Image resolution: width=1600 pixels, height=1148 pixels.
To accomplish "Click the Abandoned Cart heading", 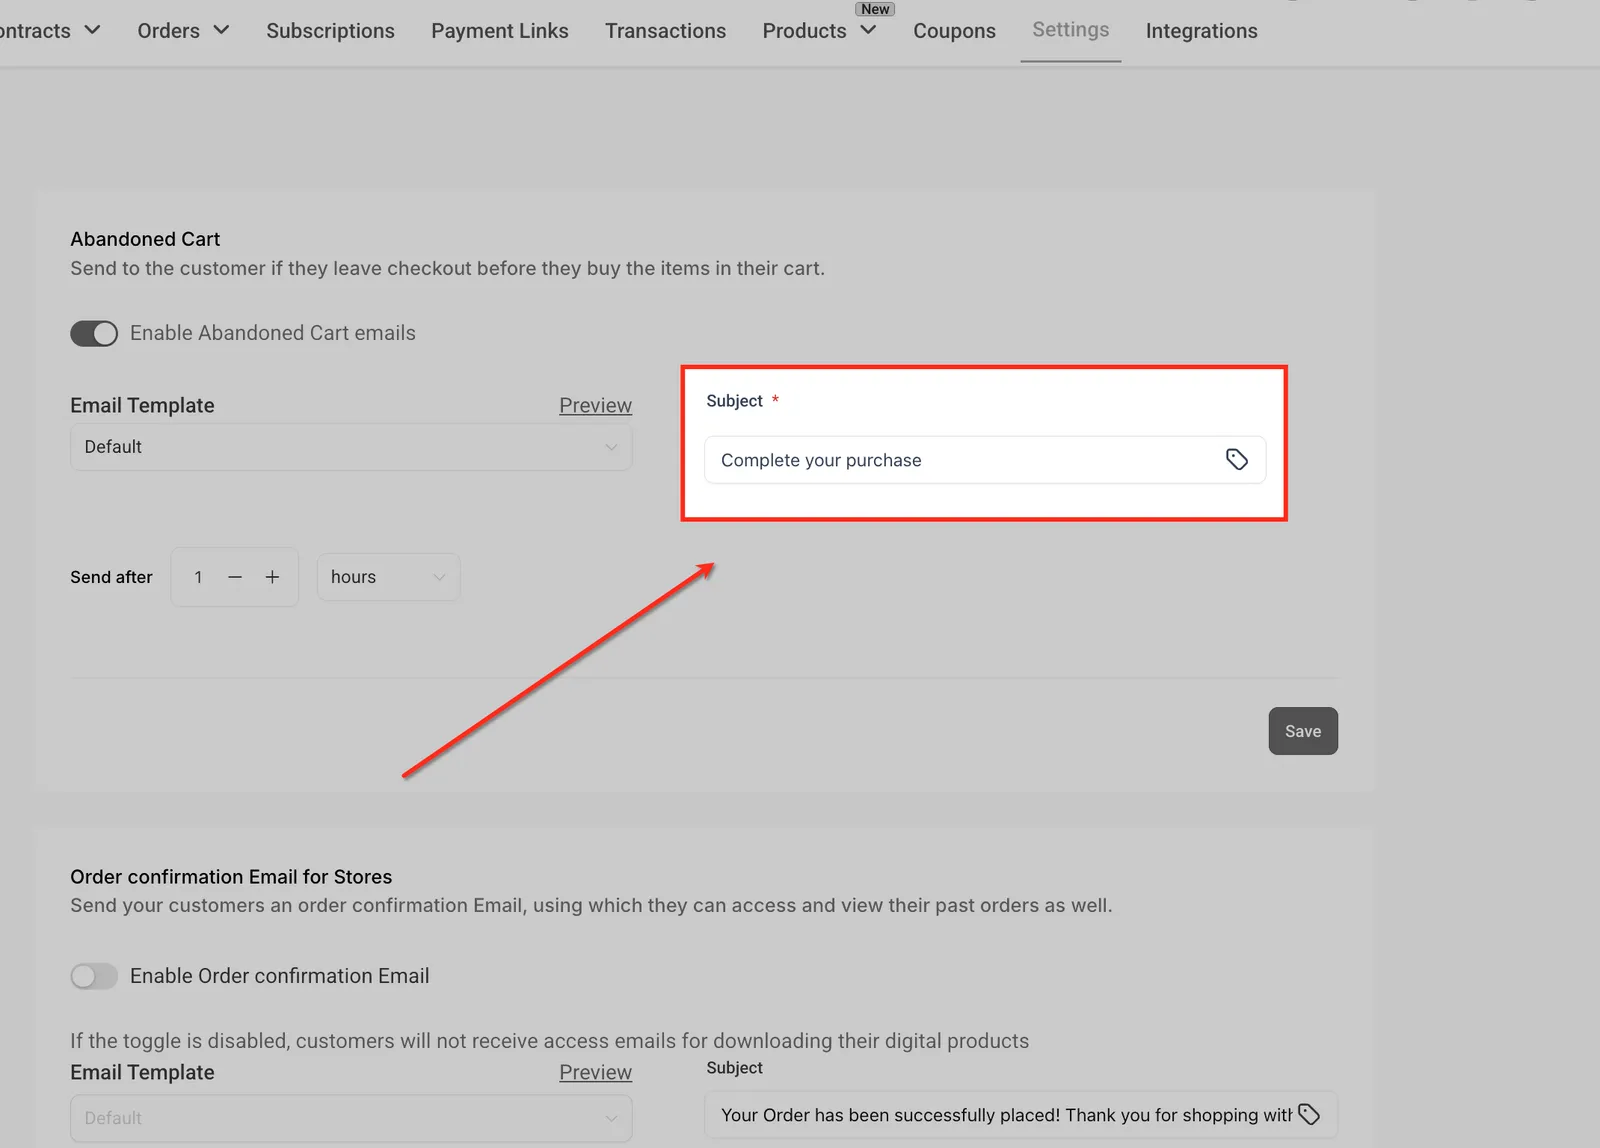I will tap(145, 239).
